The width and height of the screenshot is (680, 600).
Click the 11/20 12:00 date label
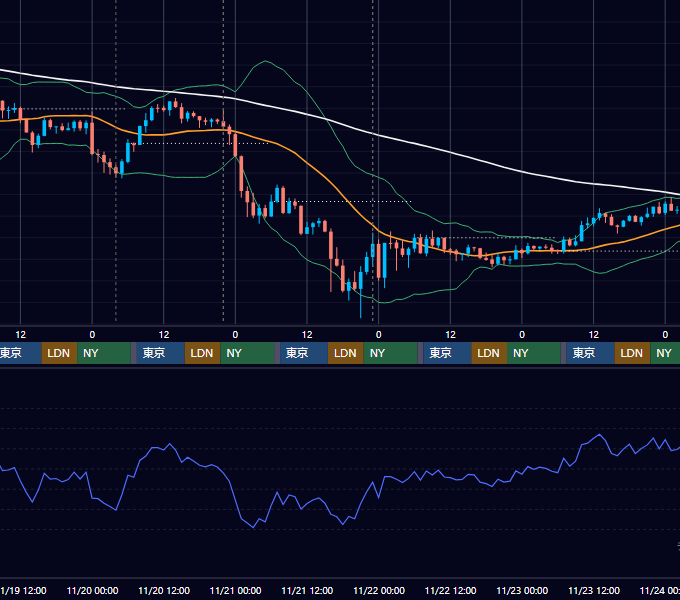tap(164, 590)
